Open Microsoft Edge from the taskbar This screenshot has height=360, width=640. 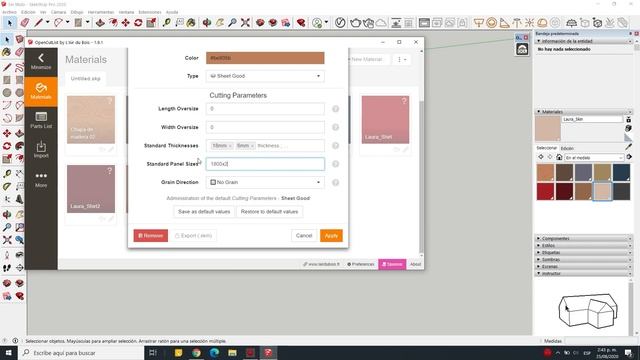tap(215, 353)
